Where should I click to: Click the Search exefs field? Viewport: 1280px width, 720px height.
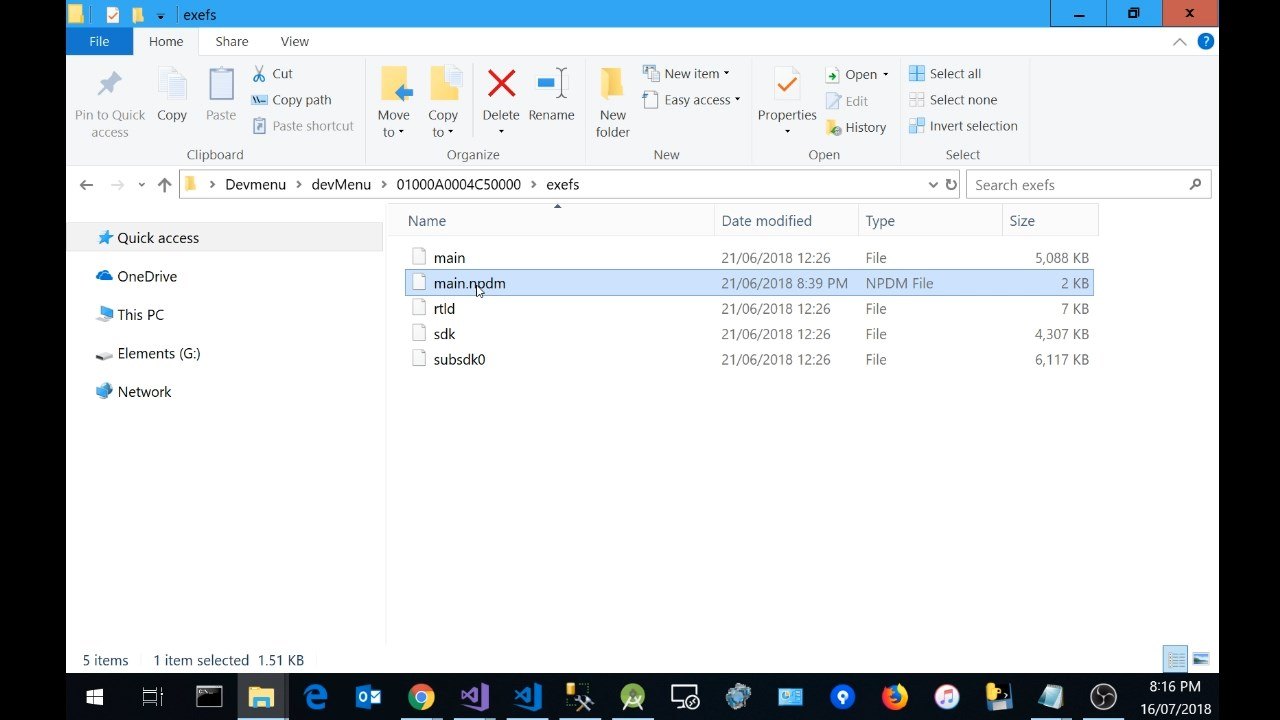point(1088,184)
